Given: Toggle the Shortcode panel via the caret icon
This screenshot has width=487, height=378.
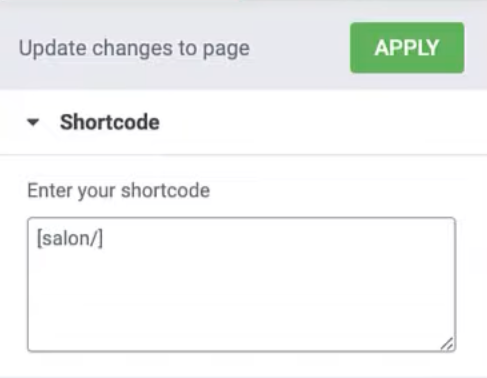Looking at the screenshot, I should pyautogui.click(x=33, y=122).
